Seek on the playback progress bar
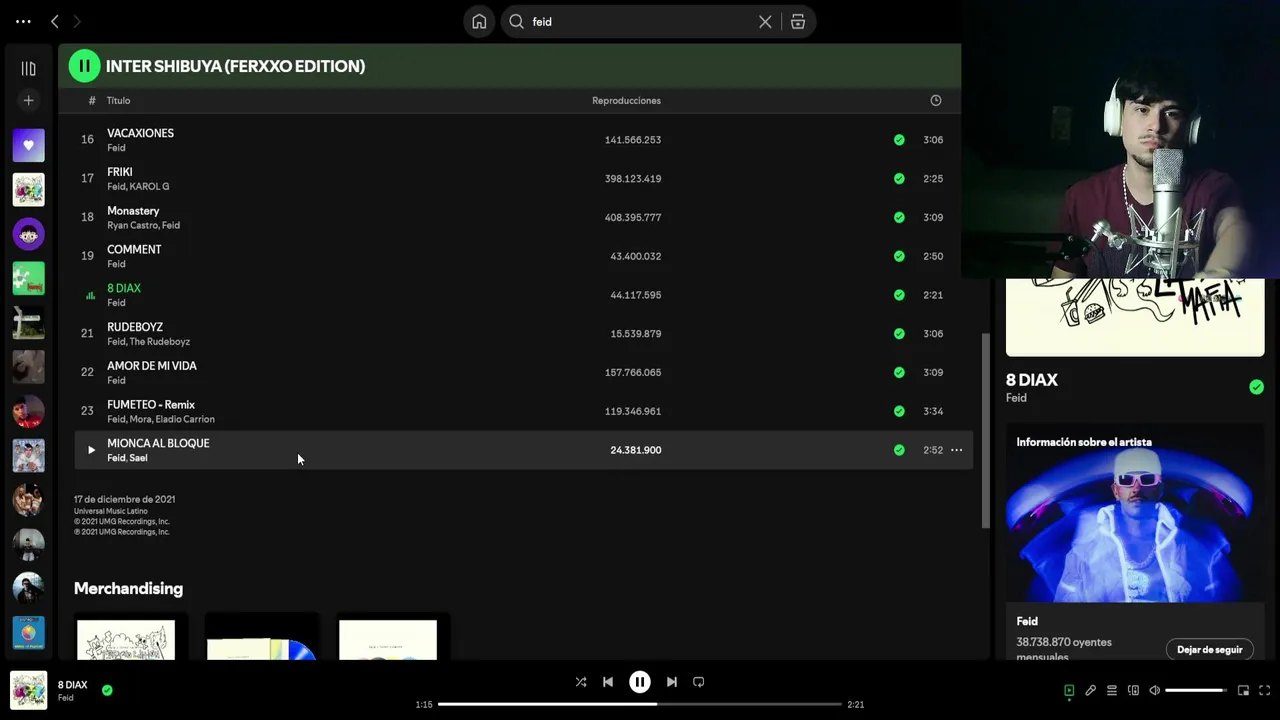1280x720 pixels. [640, 704]
